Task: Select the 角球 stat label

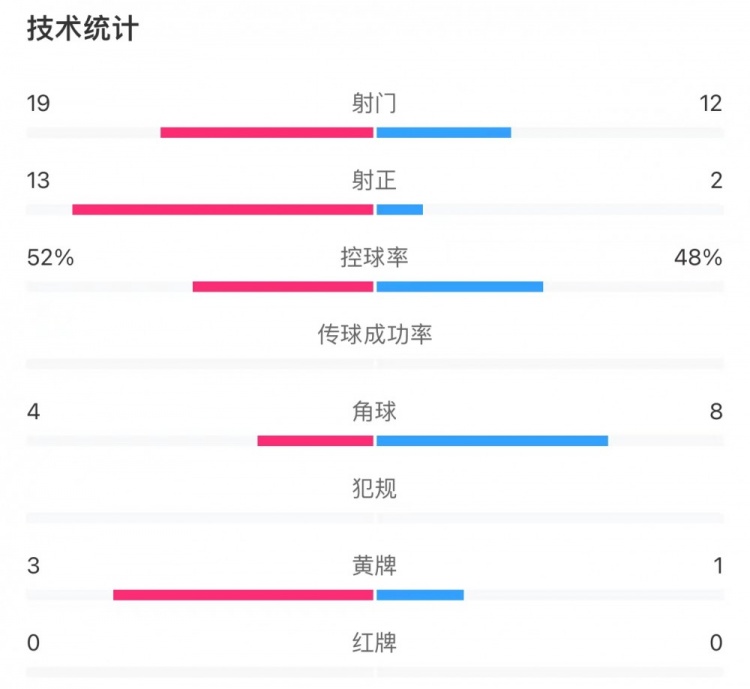Action: click(x=375, y=411)
